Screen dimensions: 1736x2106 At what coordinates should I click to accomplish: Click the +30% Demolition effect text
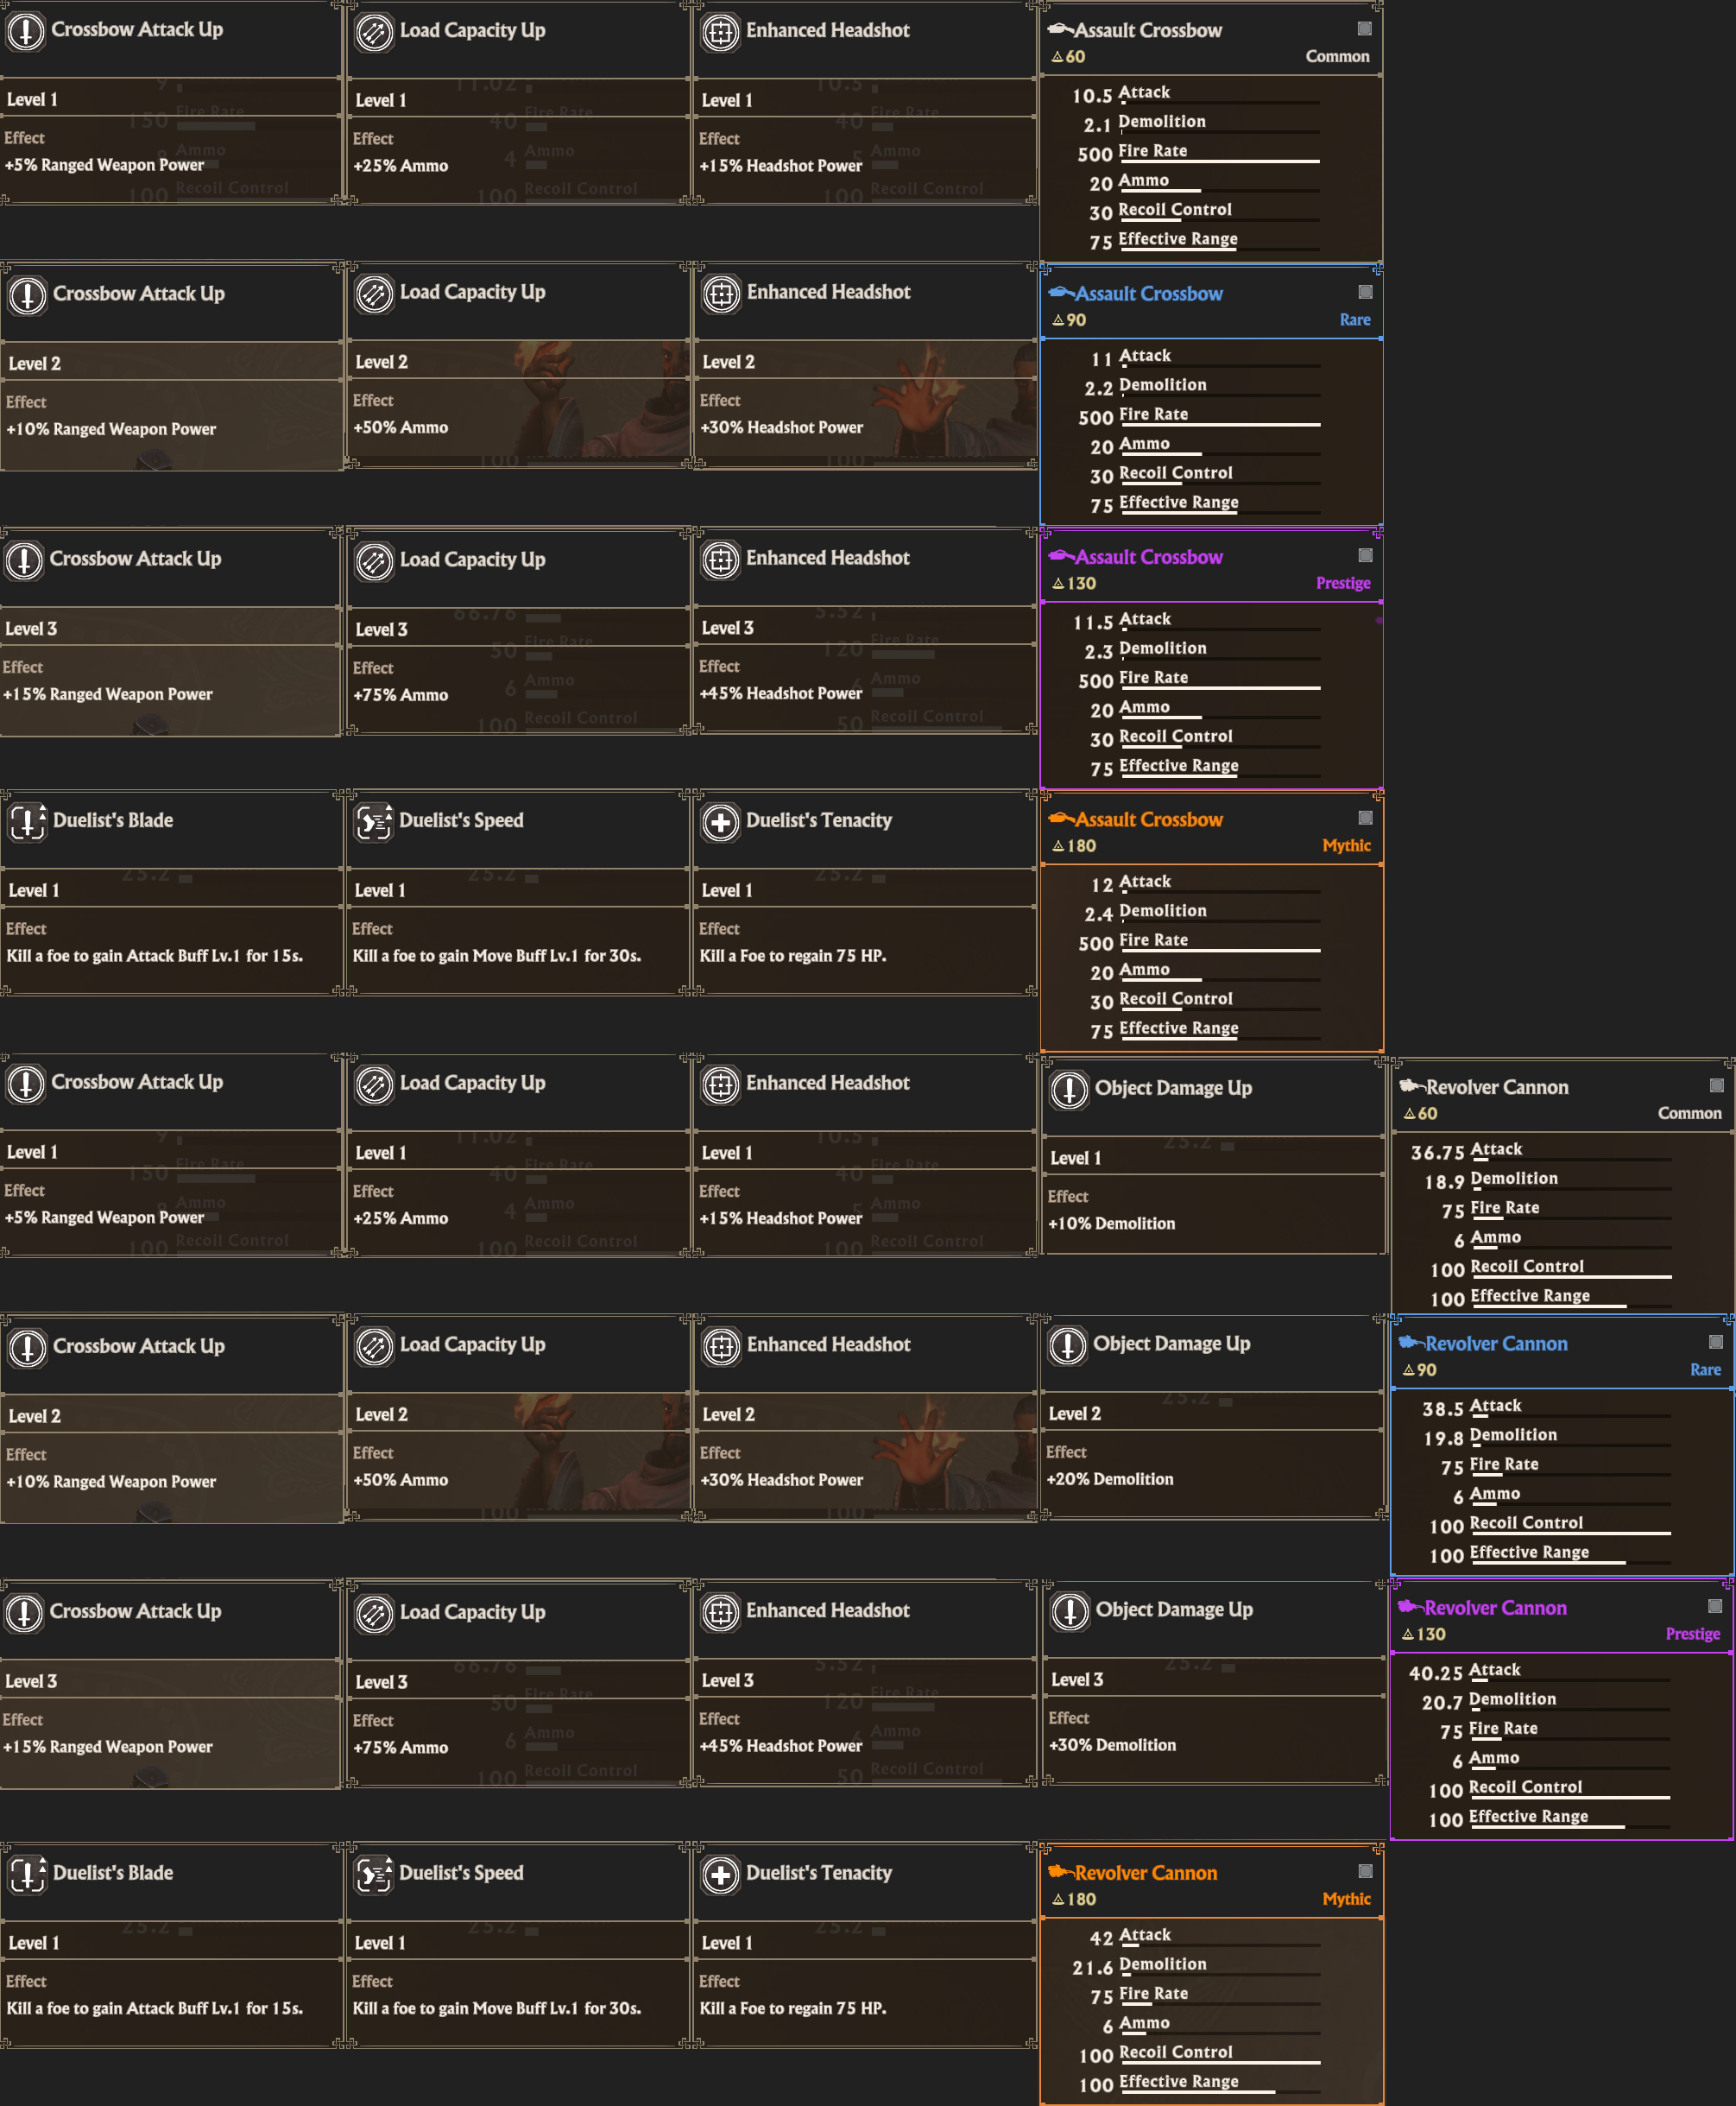pyautogui.click(x=1112, y=1745)
